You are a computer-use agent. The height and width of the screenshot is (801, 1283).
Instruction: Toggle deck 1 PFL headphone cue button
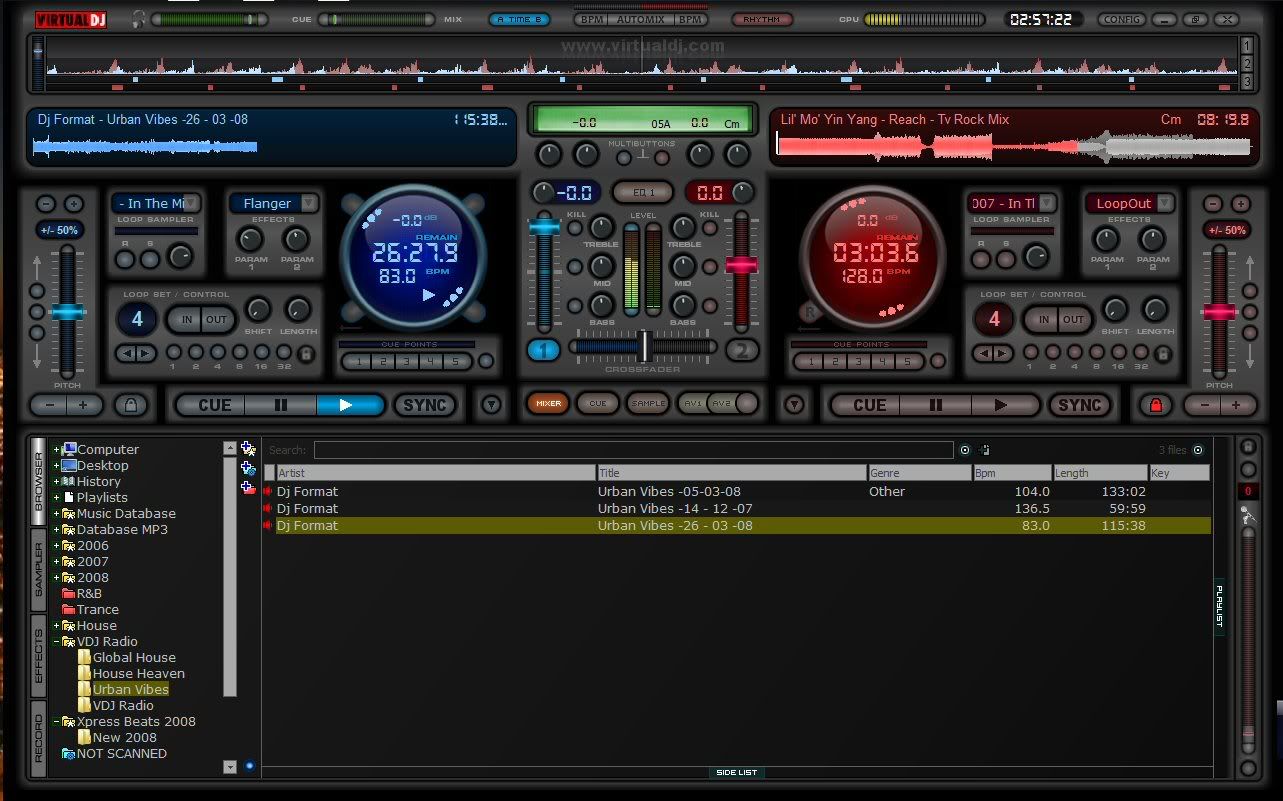coord(544,350)
